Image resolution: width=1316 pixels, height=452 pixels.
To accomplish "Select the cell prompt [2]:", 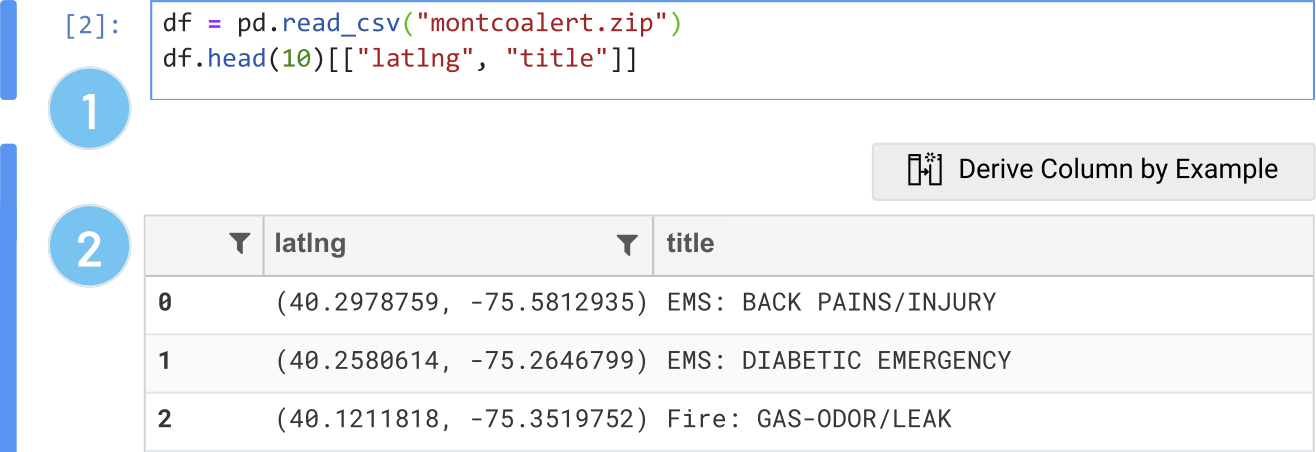I will [92, 25].
